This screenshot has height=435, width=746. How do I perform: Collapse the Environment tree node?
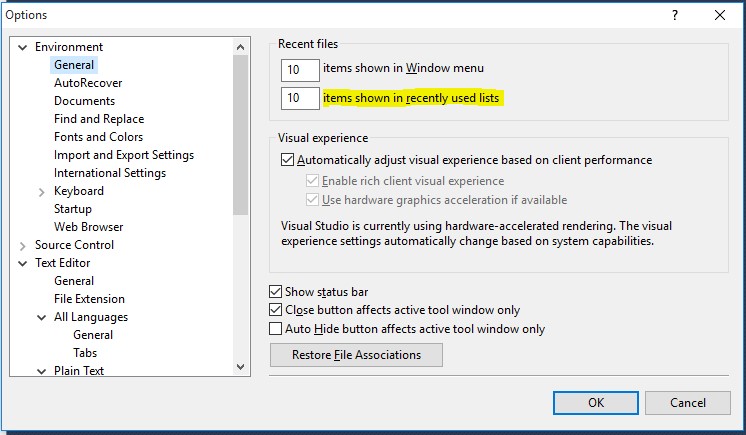(x=22, y=48)
